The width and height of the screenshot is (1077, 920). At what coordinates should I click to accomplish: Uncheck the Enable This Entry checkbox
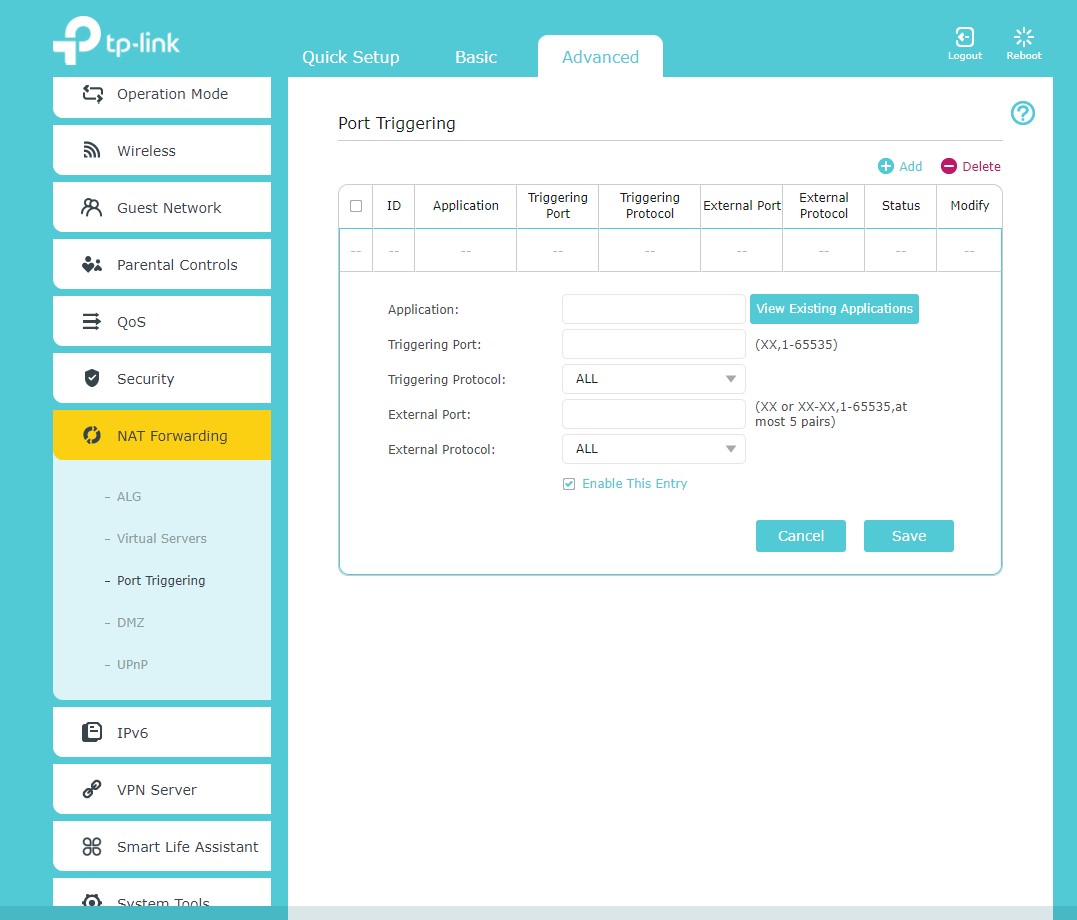pos(569,484)
